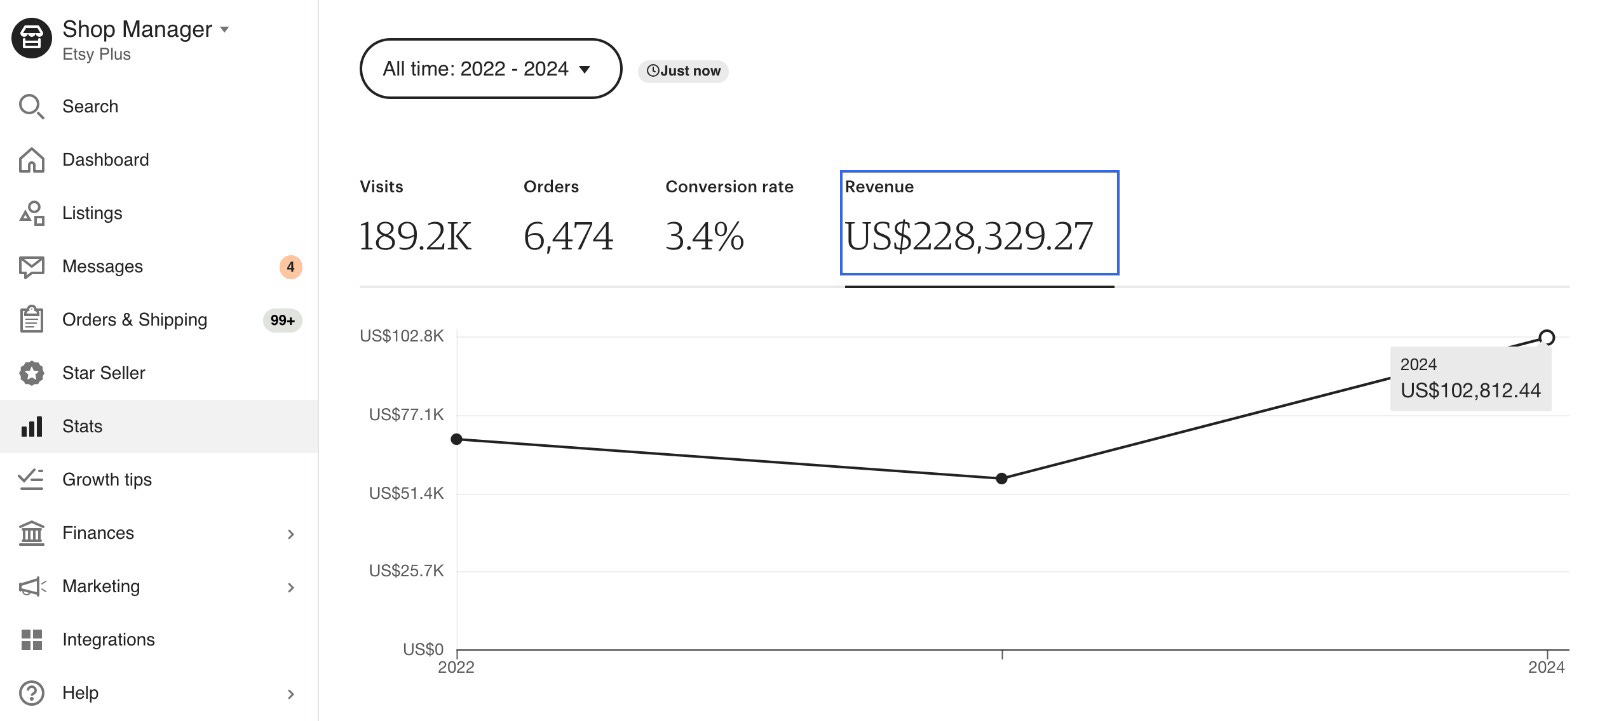Click the Shop Manager storefront logo icon
This screenshot has width=1600, height=721.
tap(31, 39)
